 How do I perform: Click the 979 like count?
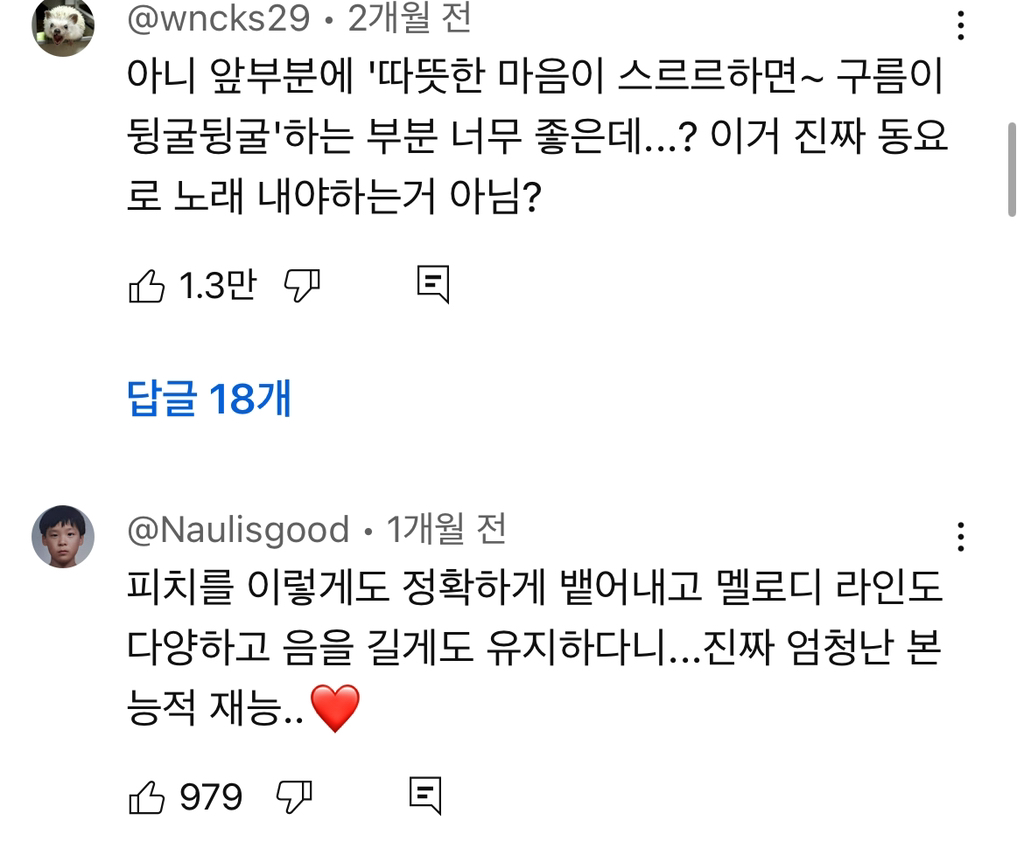tap(211, 797)
